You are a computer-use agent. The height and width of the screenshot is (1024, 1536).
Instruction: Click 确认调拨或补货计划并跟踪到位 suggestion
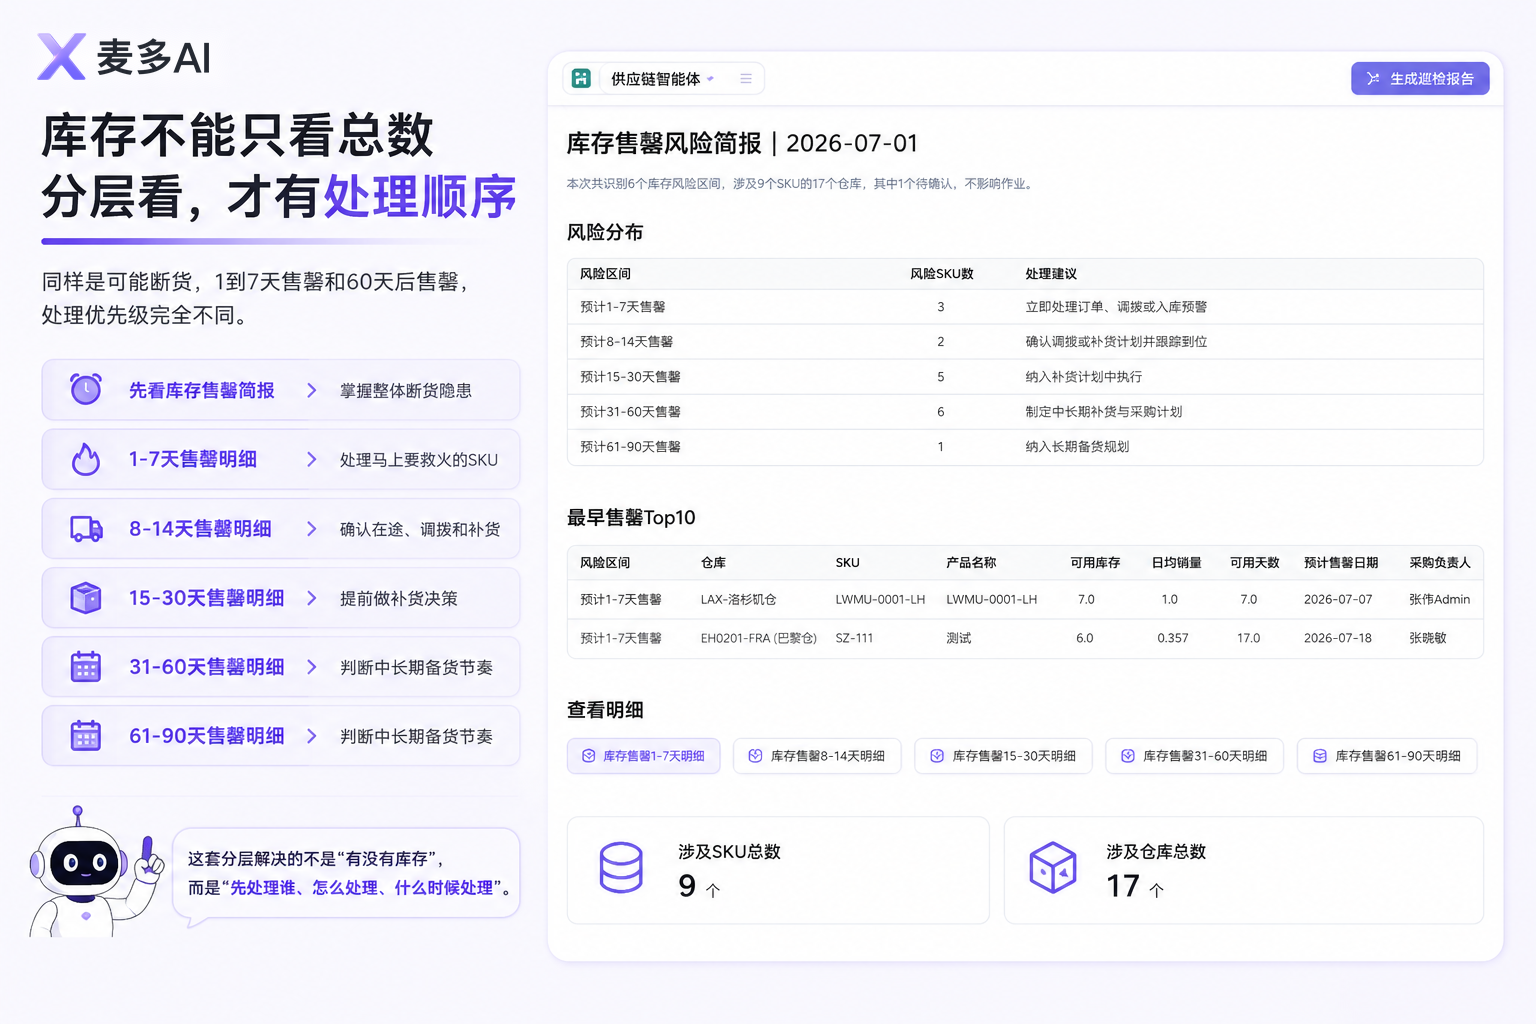pyautogui.click(x=1116, y=342)
